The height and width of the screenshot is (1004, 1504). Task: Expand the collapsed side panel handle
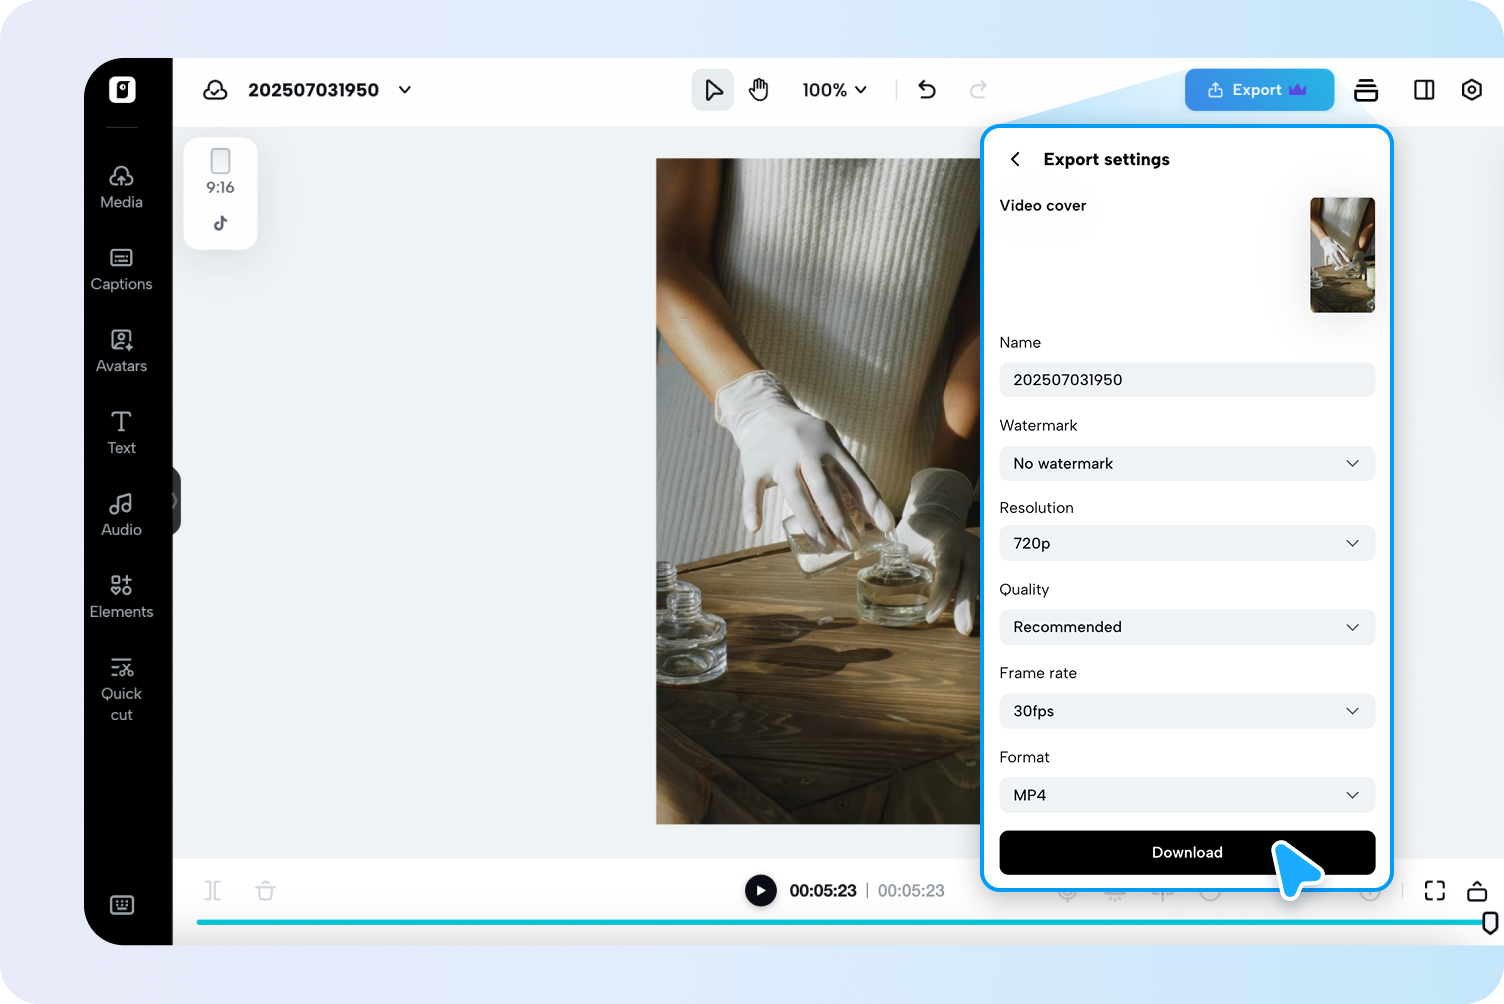(x=175, y=500)
